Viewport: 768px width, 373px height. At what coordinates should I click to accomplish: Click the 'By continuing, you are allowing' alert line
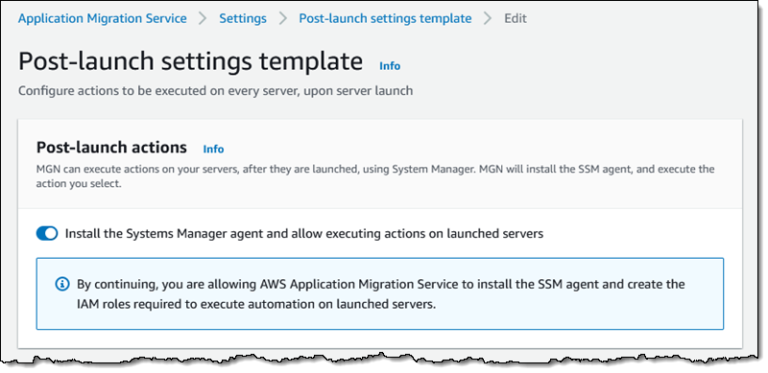[x=381, y=284]
